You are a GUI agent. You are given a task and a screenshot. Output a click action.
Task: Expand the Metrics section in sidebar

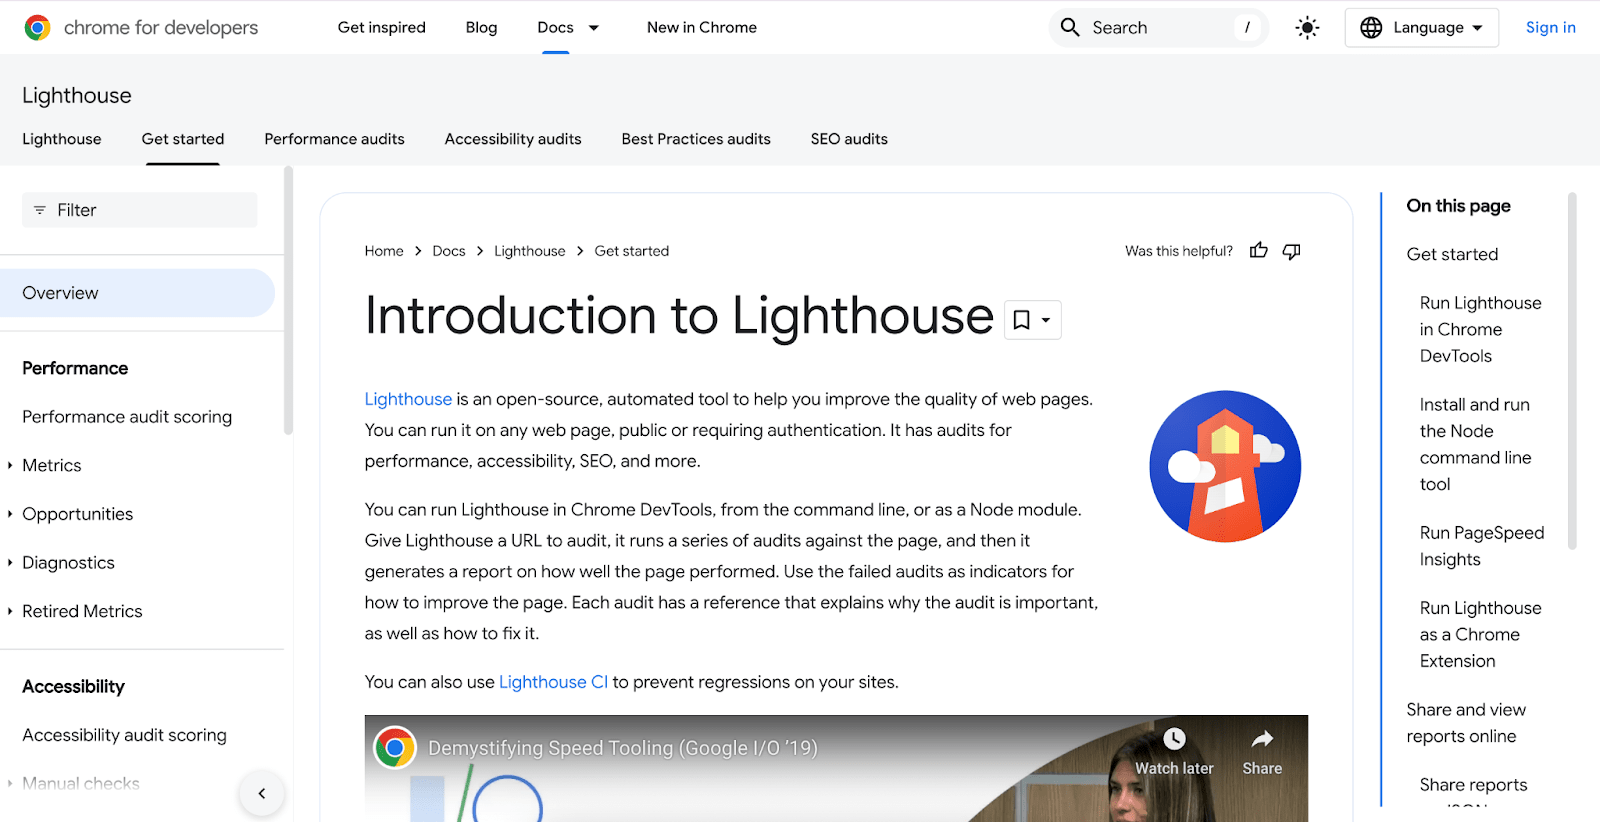(x=10, y=466)
